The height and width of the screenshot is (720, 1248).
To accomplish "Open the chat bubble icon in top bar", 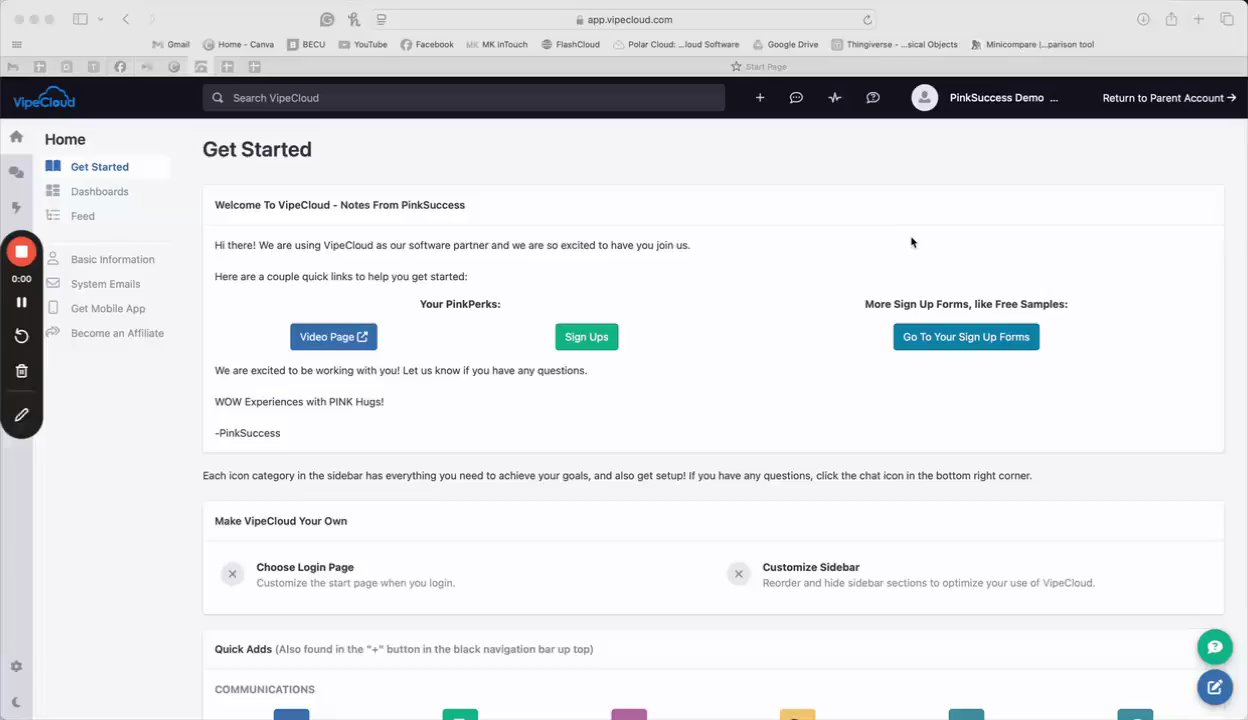I will (x=796, y=98).
